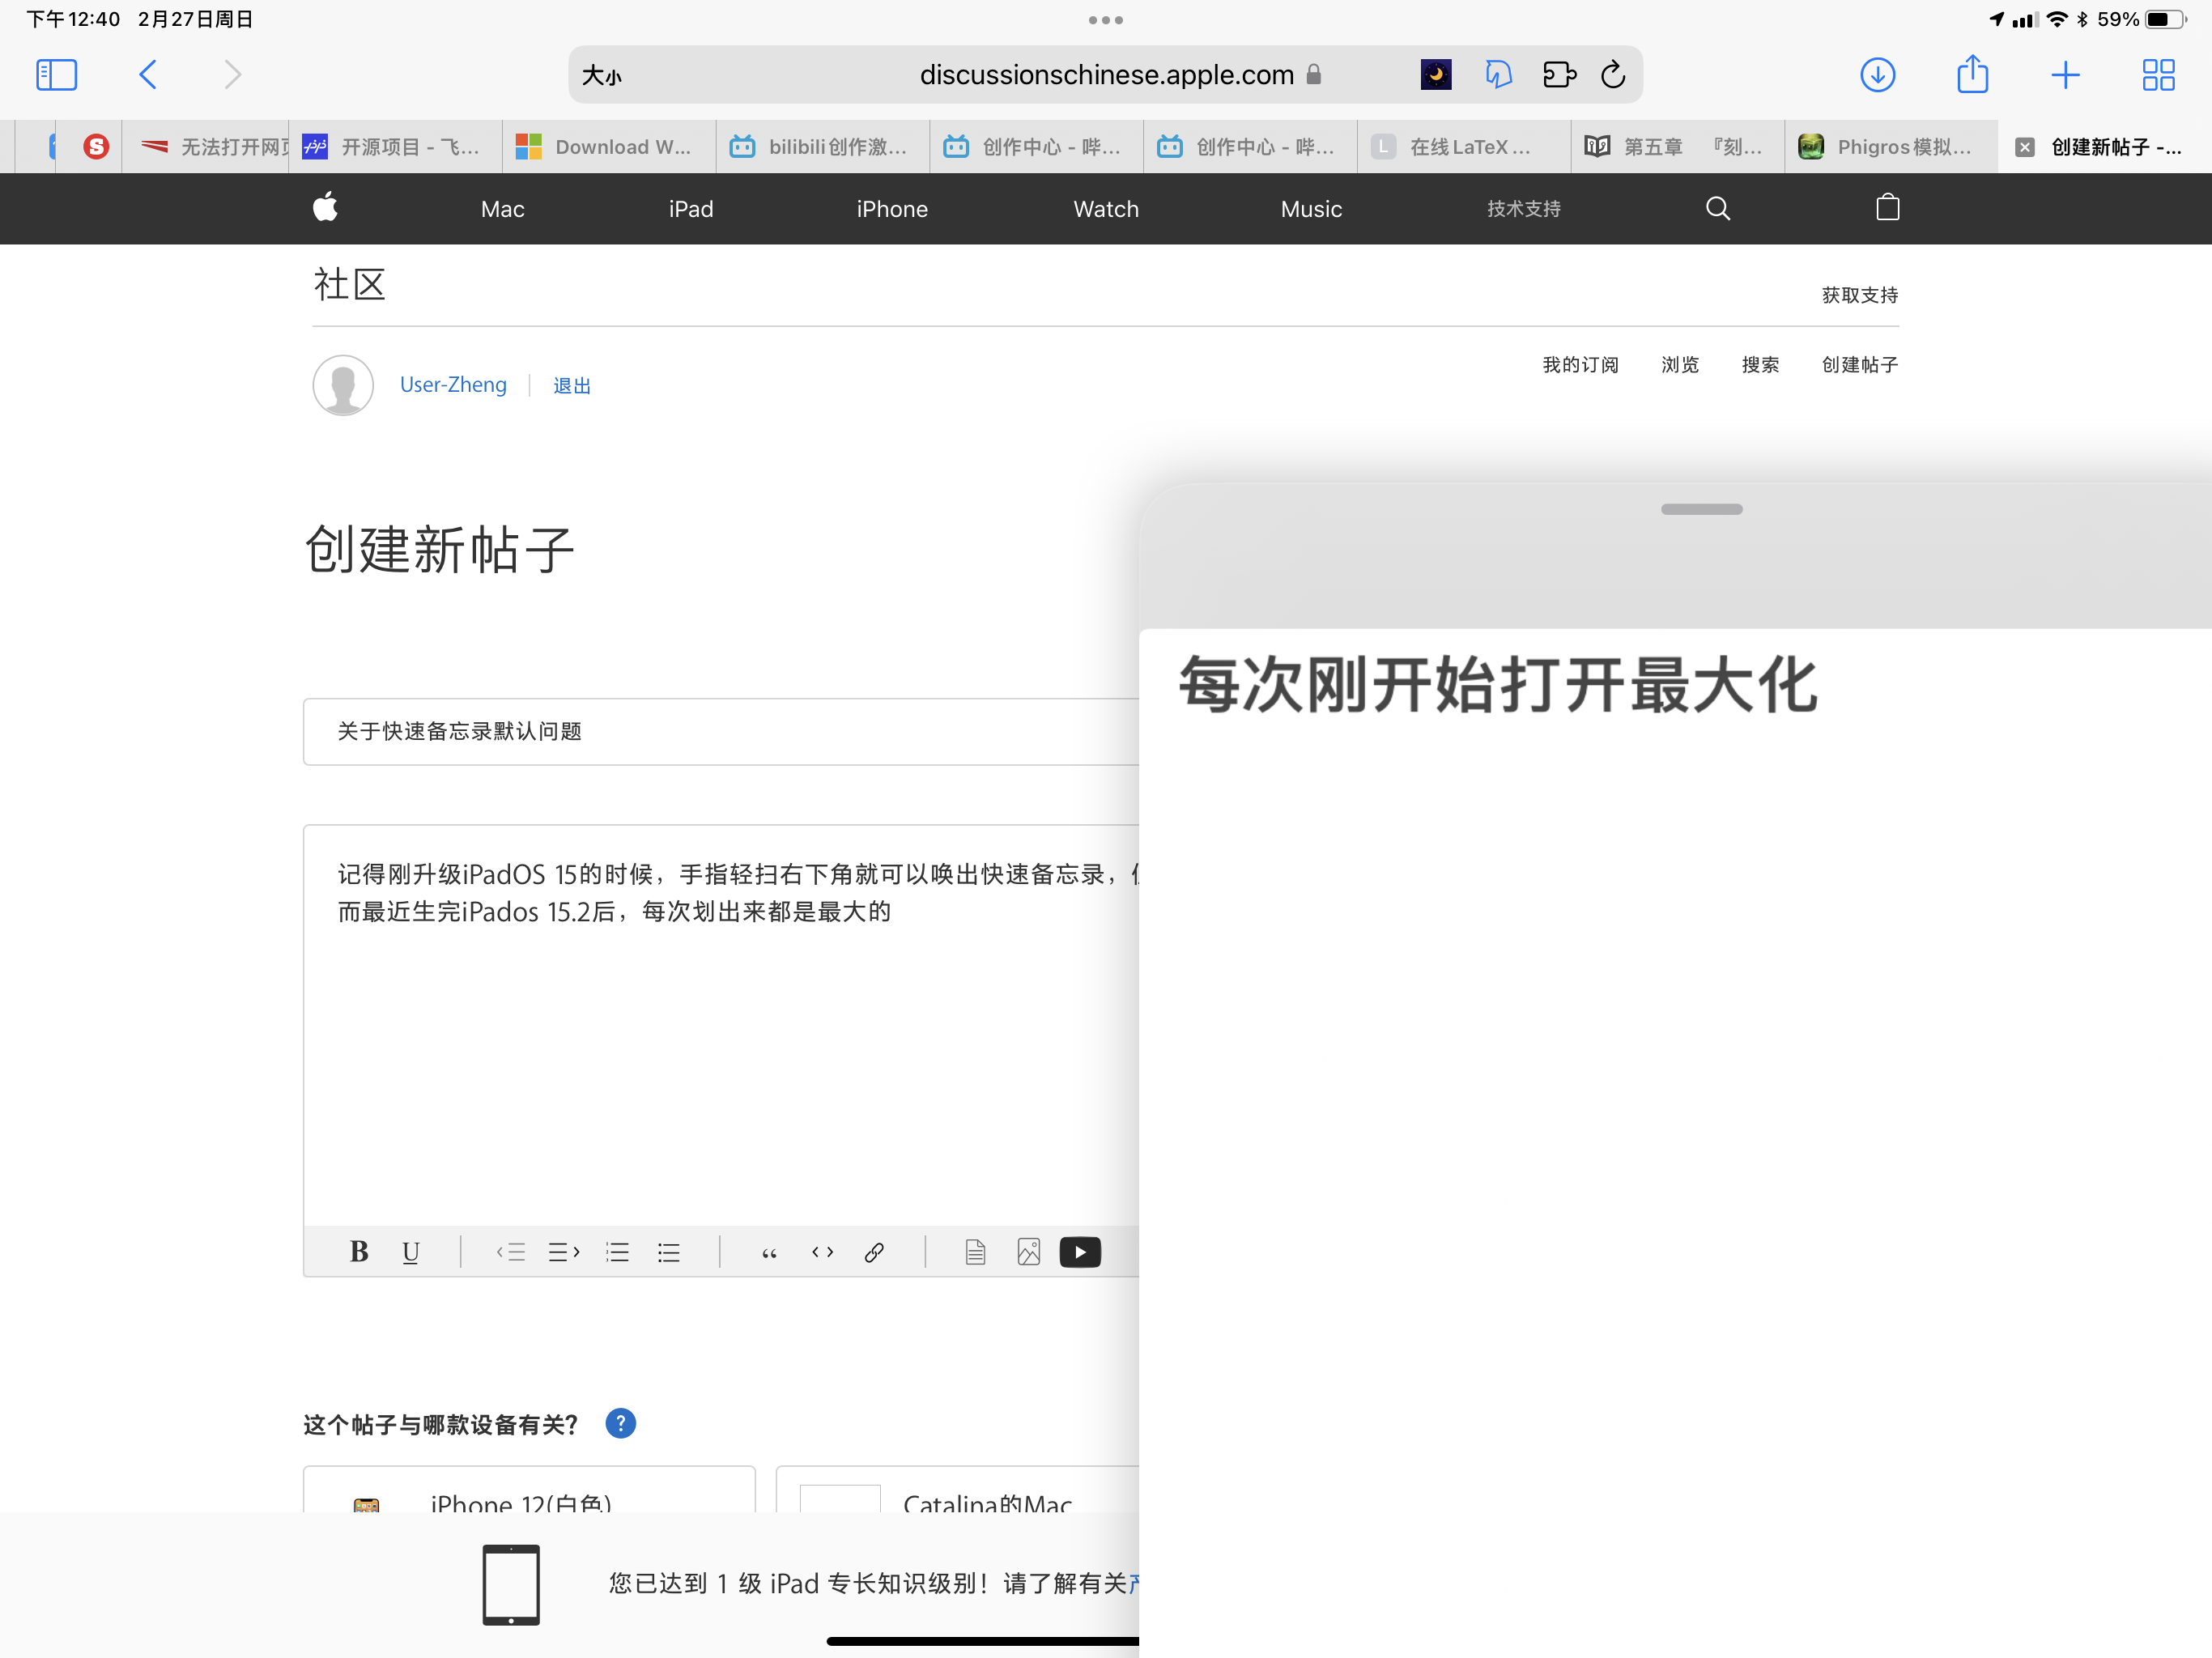
Task: Show the tab overview grid
Action: click(x=2158, y=75)
